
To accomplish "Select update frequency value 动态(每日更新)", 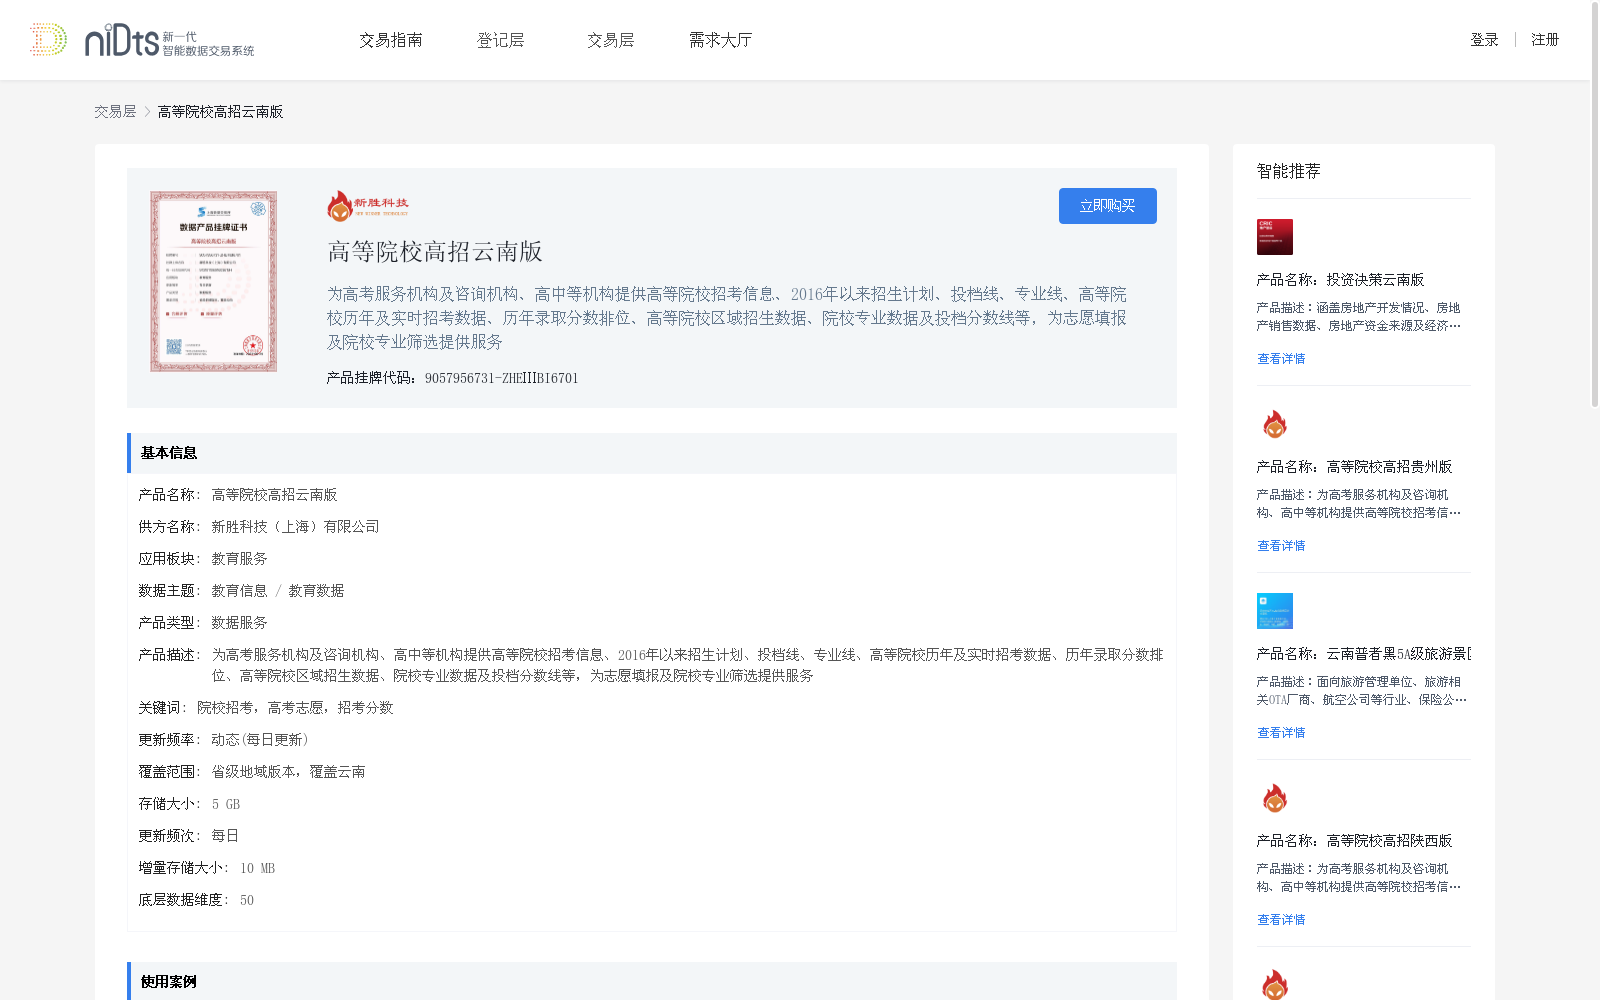I will click(260, 740).
